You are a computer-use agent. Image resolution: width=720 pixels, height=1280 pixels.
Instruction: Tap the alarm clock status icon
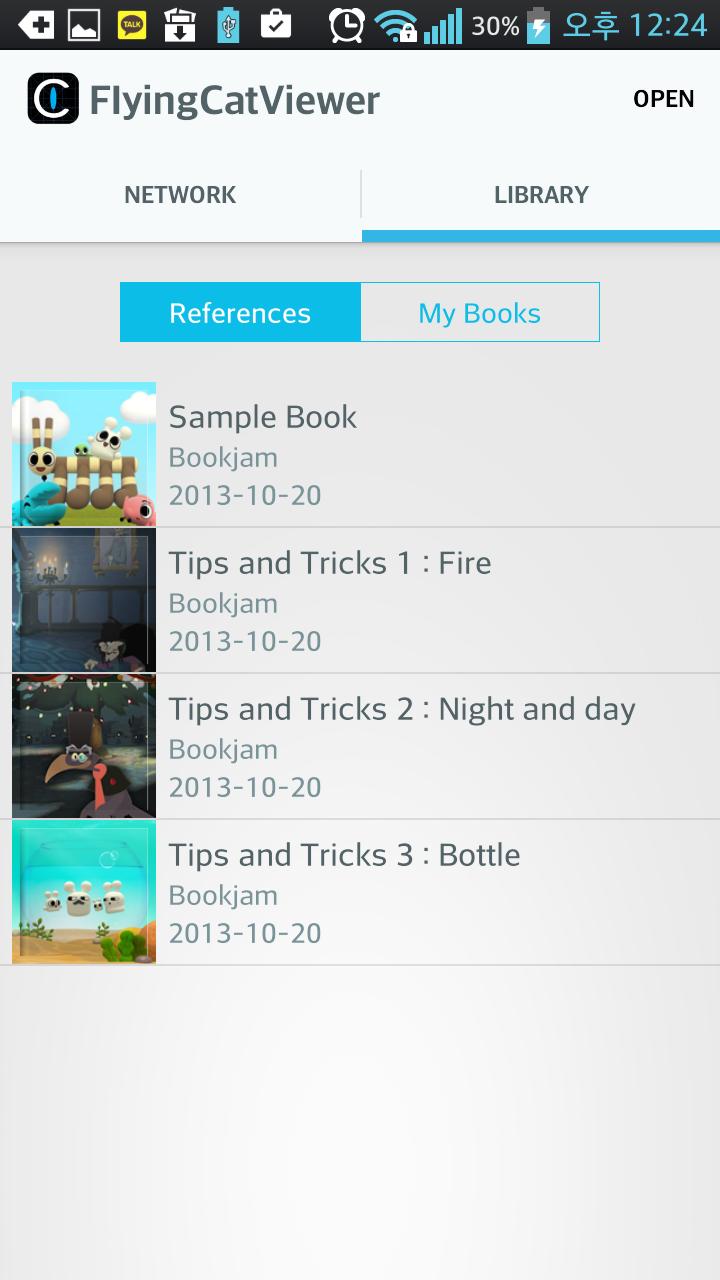pos(346,25)
